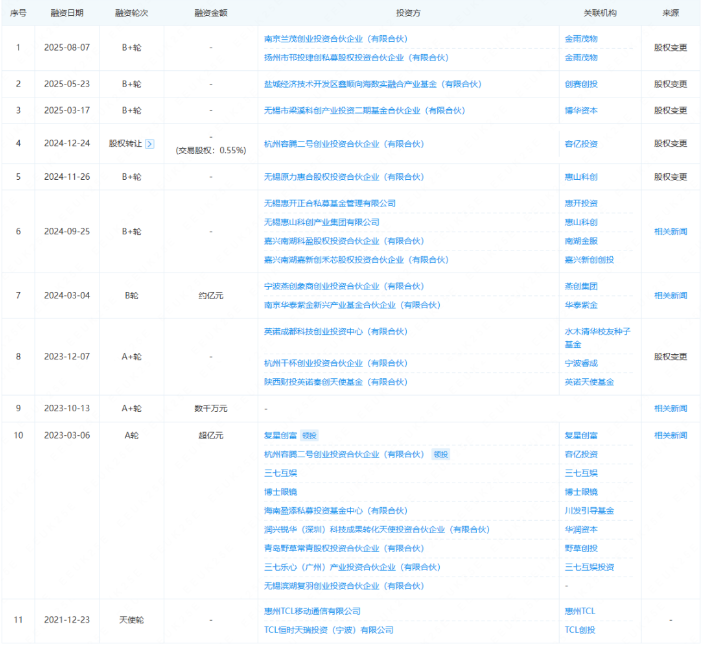The height and width of the screenshot is (656, 703).
Task: Open related institution TCL创投
Action: pos(580,630)
